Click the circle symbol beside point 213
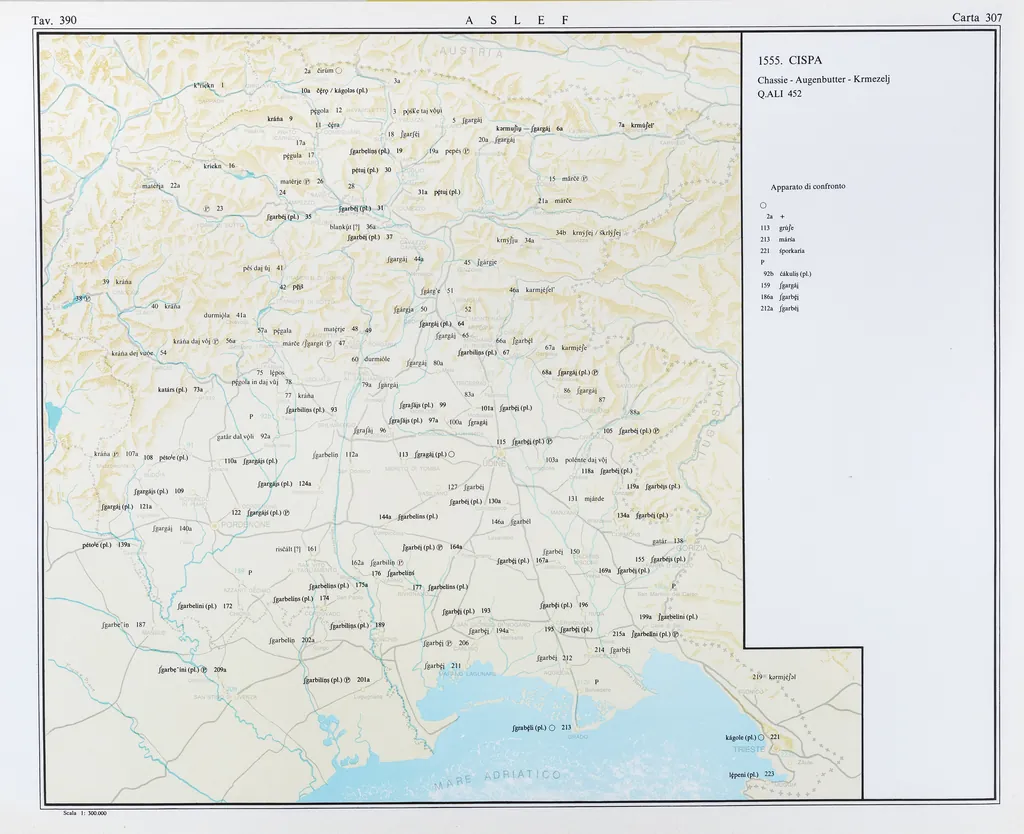1024x834 pixels. 552,727
